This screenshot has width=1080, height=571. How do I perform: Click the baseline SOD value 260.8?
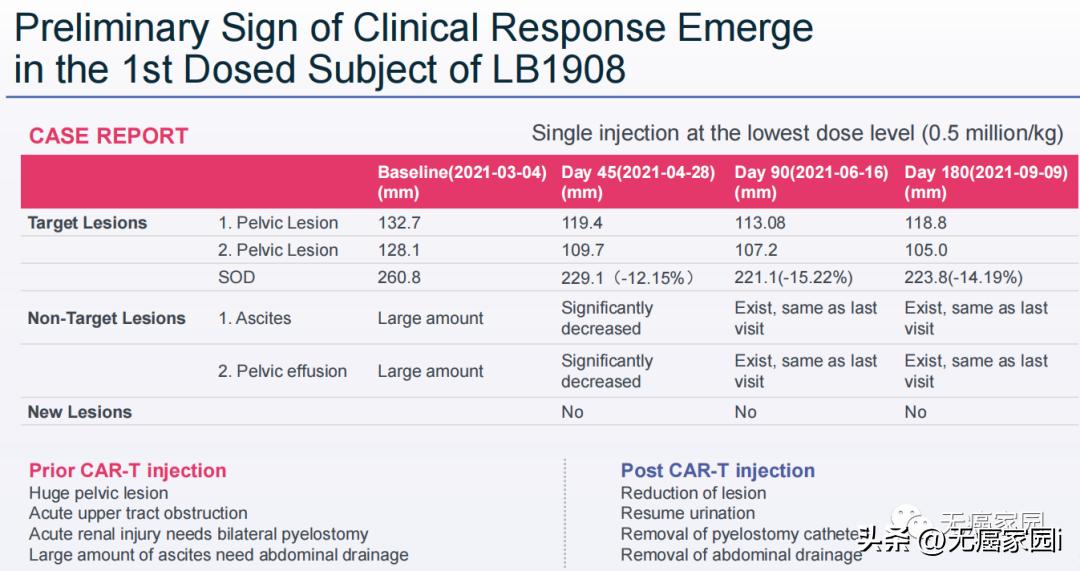[x=399, y=277]
